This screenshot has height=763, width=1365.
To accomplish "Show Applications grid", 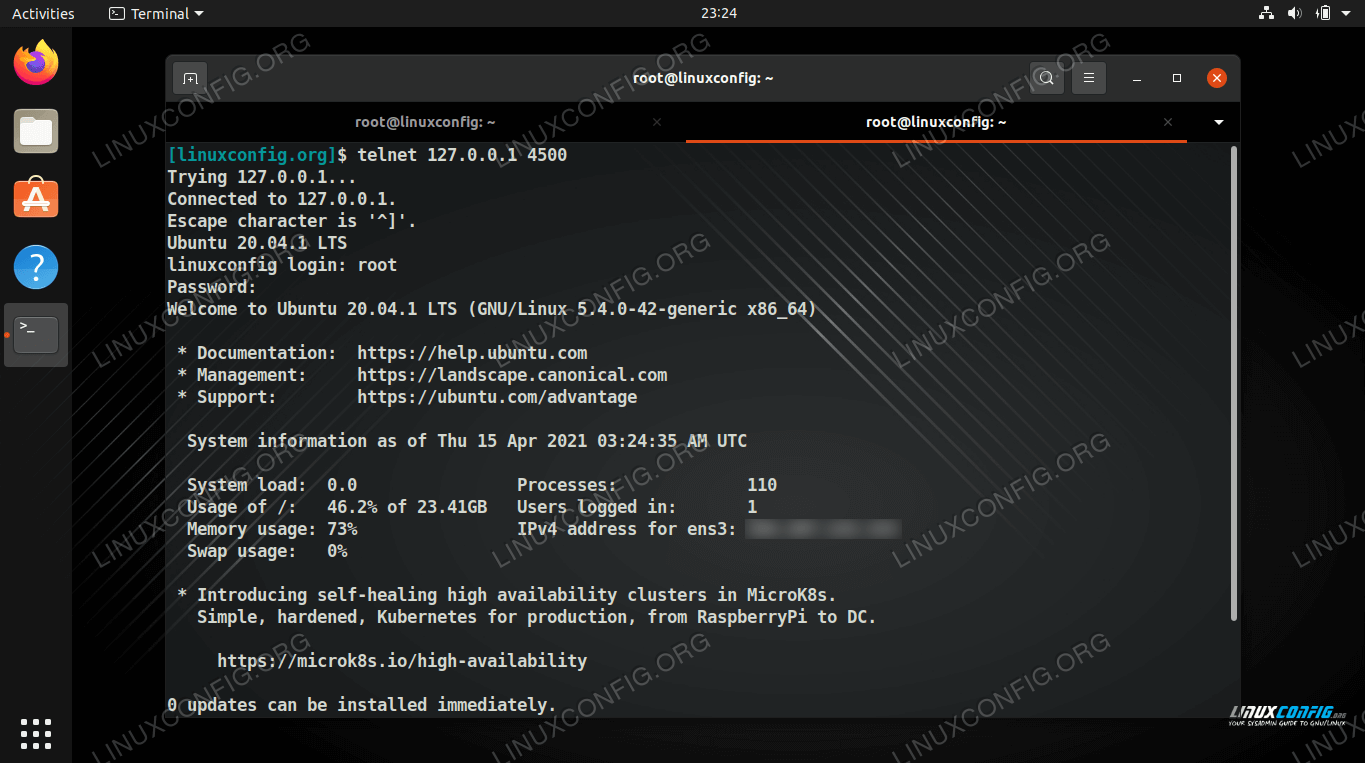I will click(x=36, y=733).
